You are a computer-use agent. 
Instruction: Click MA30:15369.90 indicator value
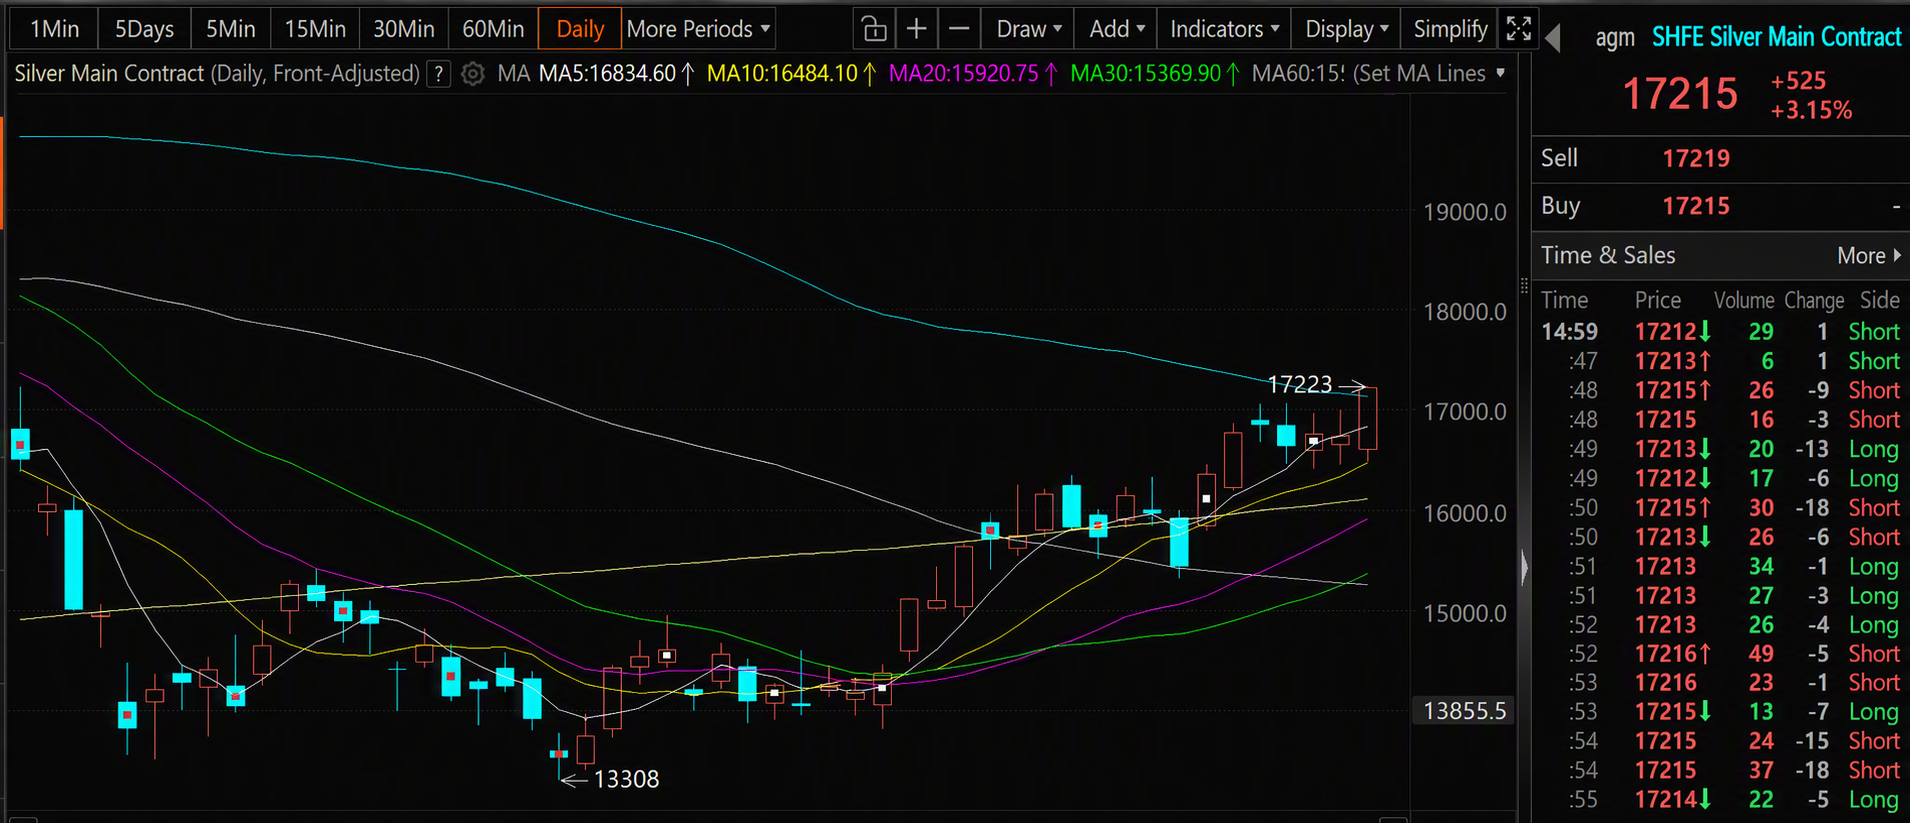pos(1154,74)
